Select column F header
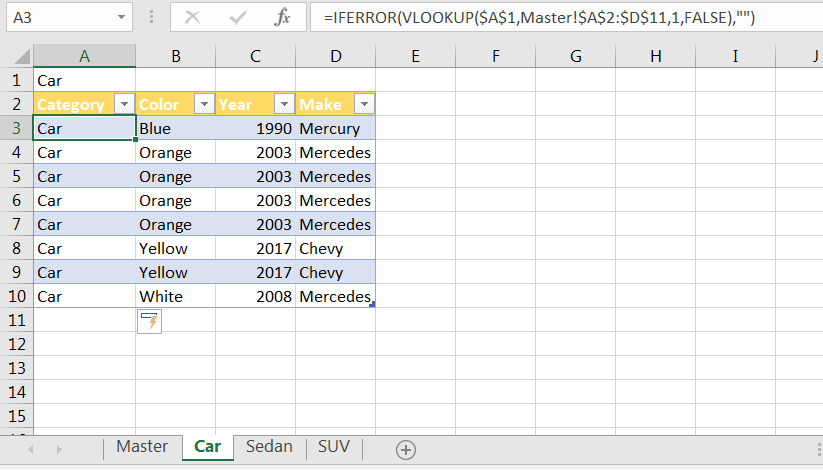The width and height of the screenshot is (823, 470). [x=495, y=56]
